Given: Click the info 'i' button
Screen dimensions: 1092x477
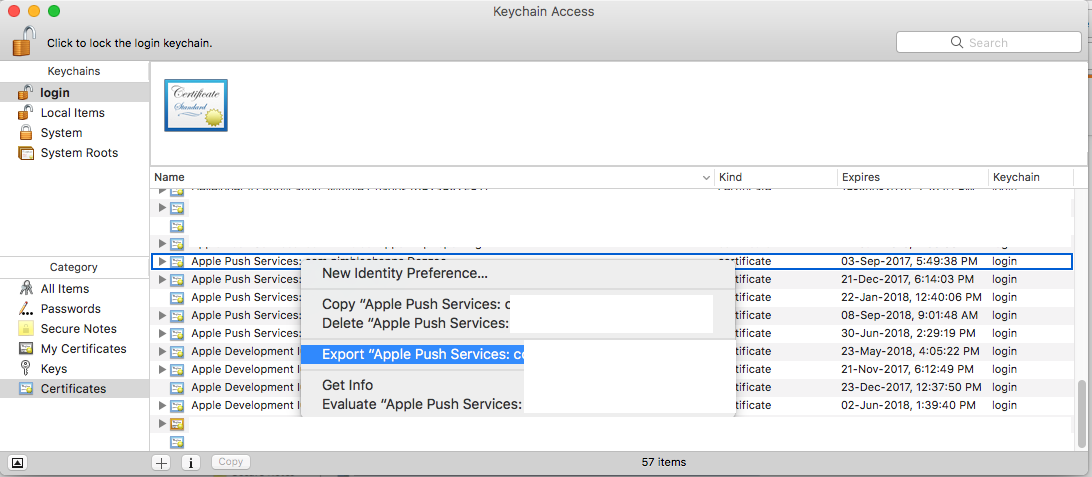Looking at the screenshot, I should click(192, 462).
